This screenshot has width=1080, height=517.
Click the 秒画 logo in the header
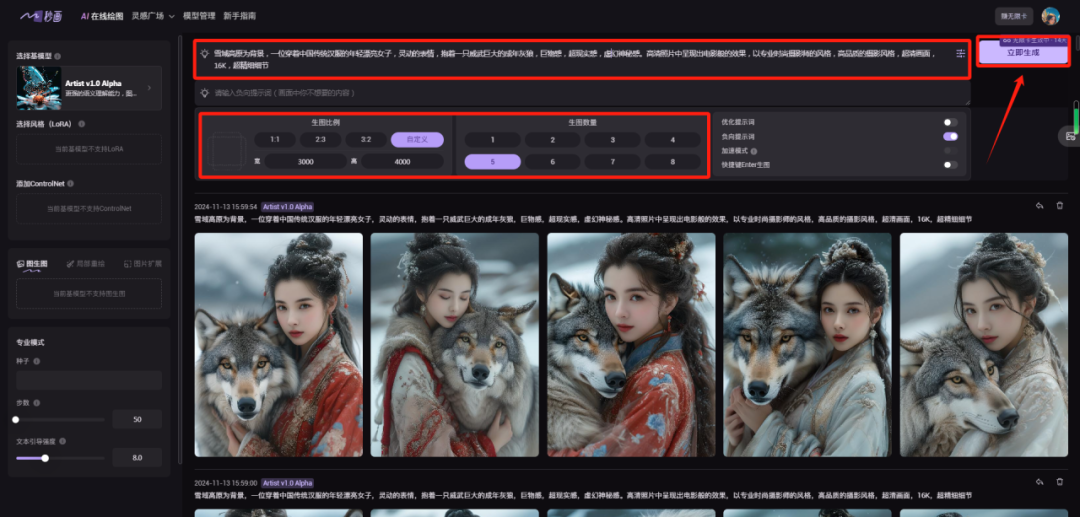pyautogui.click(x=41, y=16)
